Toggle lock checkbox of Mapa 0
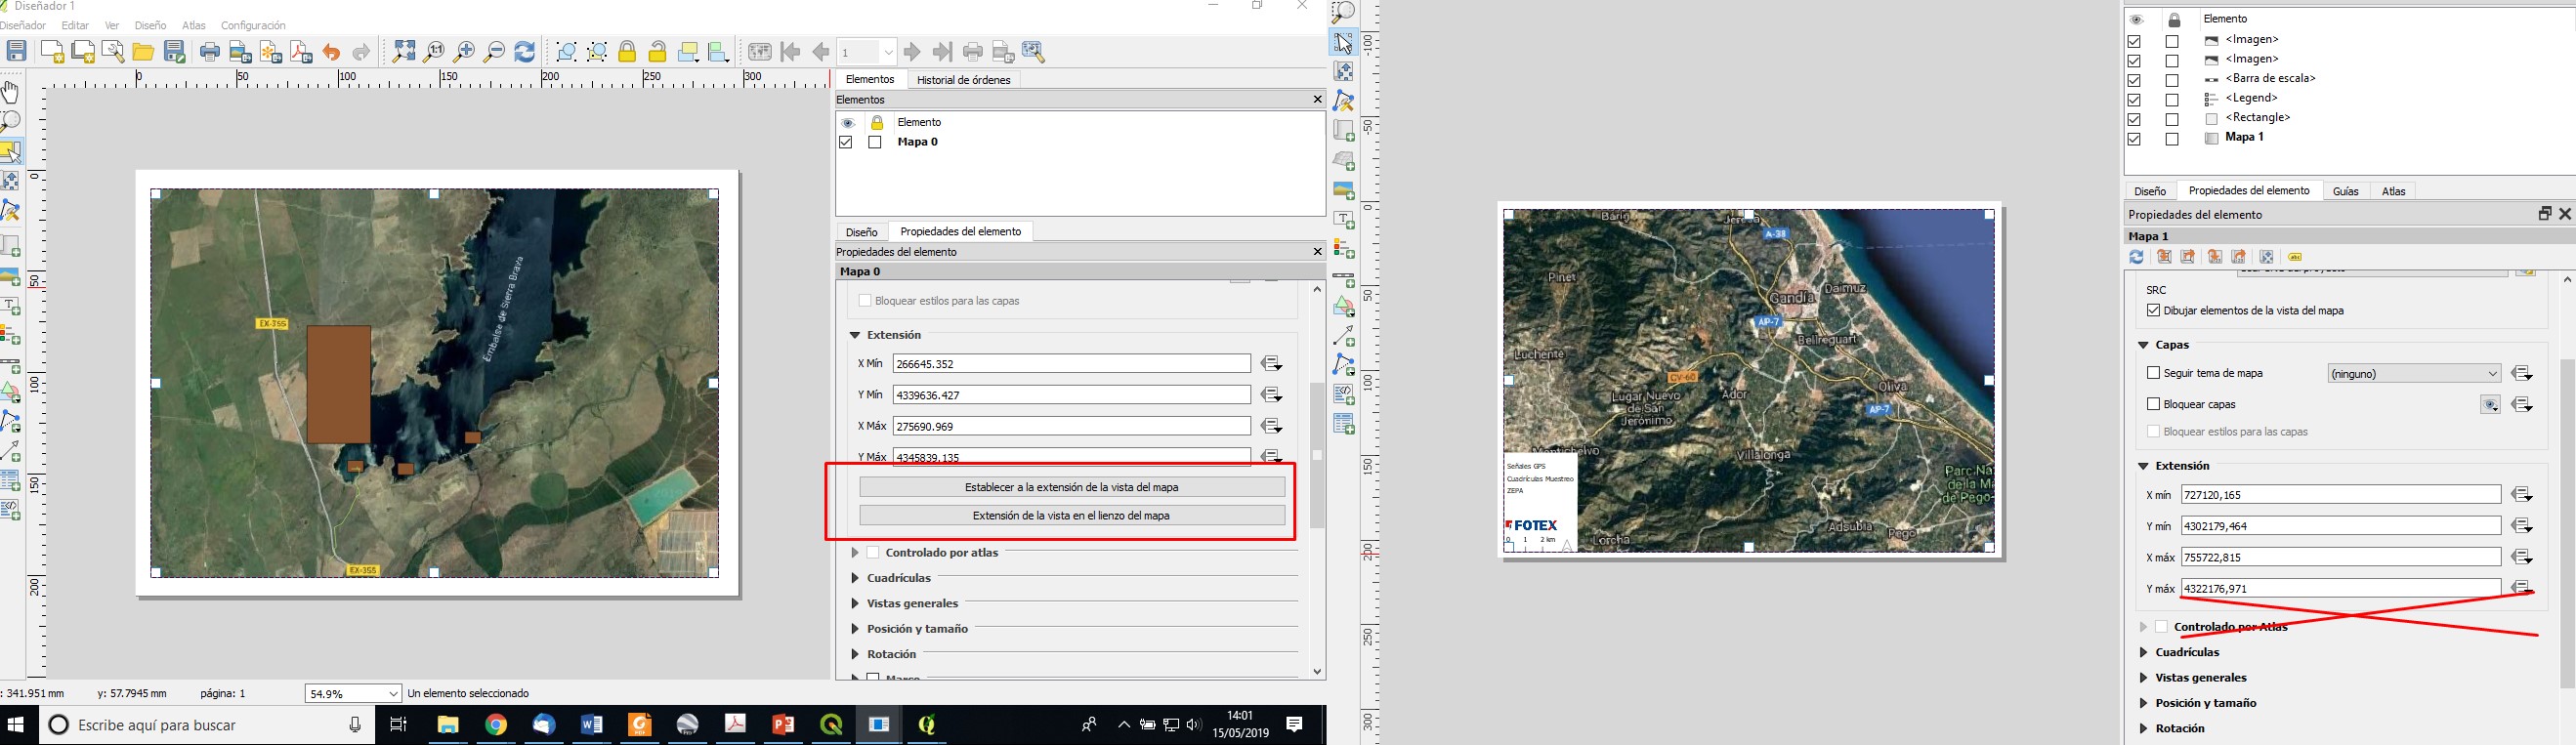The height and width of the screenshot is (745, 2576). pyautogui.click(x=875, y=143)
